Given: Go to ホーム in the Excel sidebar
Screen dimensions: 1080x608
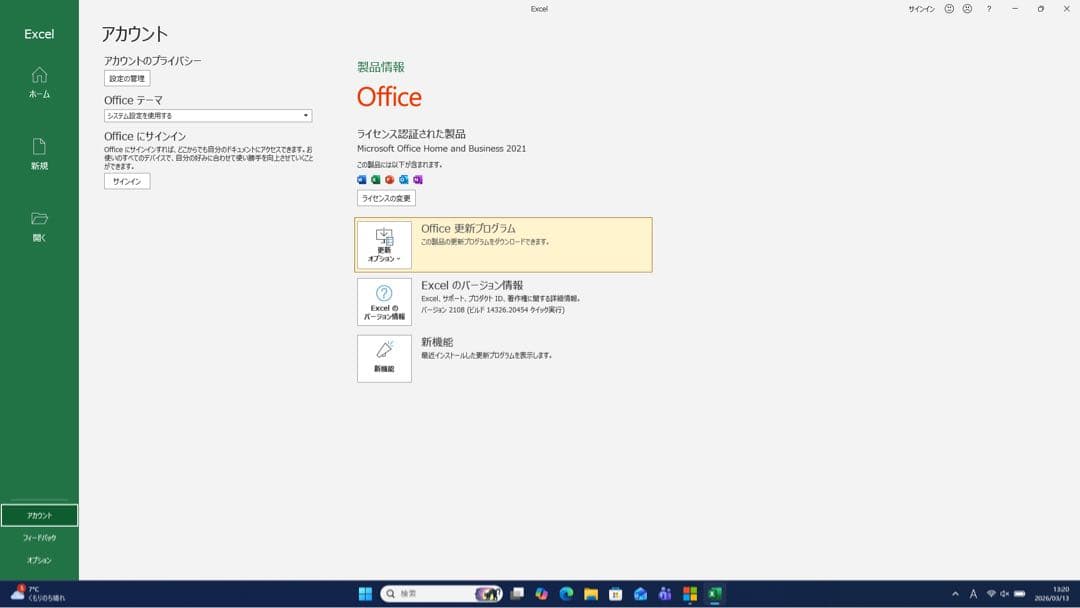Looking at the screenshot, I should (x=39, y=83).
